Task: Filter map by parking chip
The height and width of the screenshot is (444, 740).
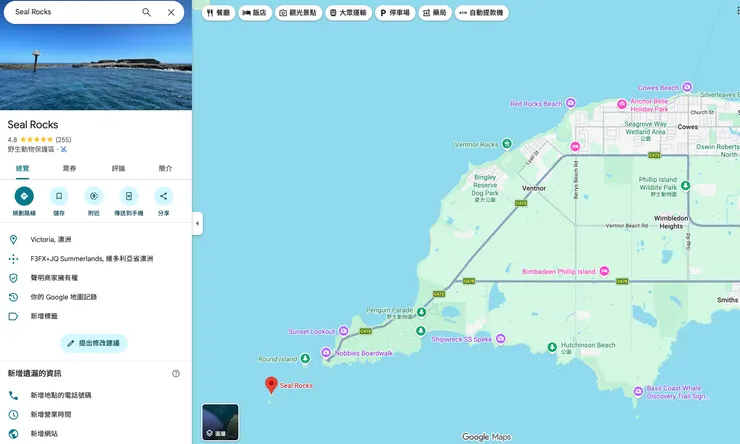Action: pos(395,13)
